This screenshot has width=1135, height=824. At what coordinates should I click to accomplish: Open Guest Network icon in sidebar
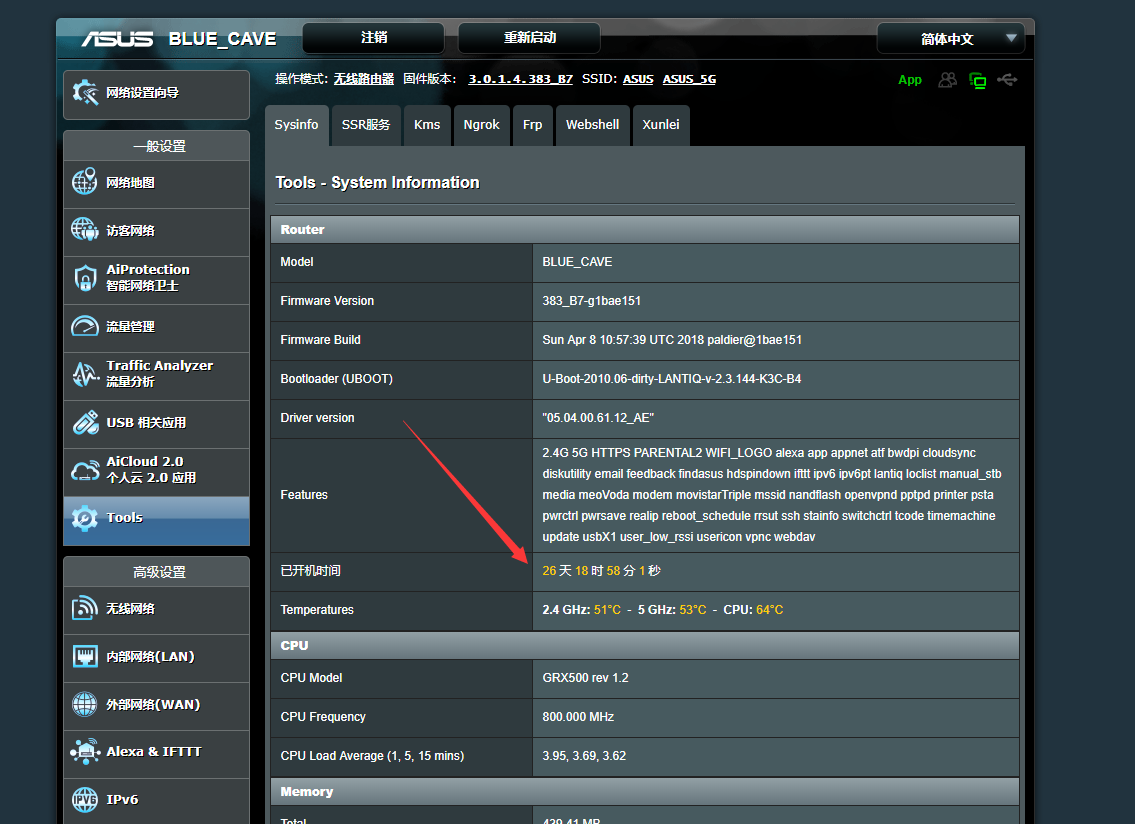point(85,230)
